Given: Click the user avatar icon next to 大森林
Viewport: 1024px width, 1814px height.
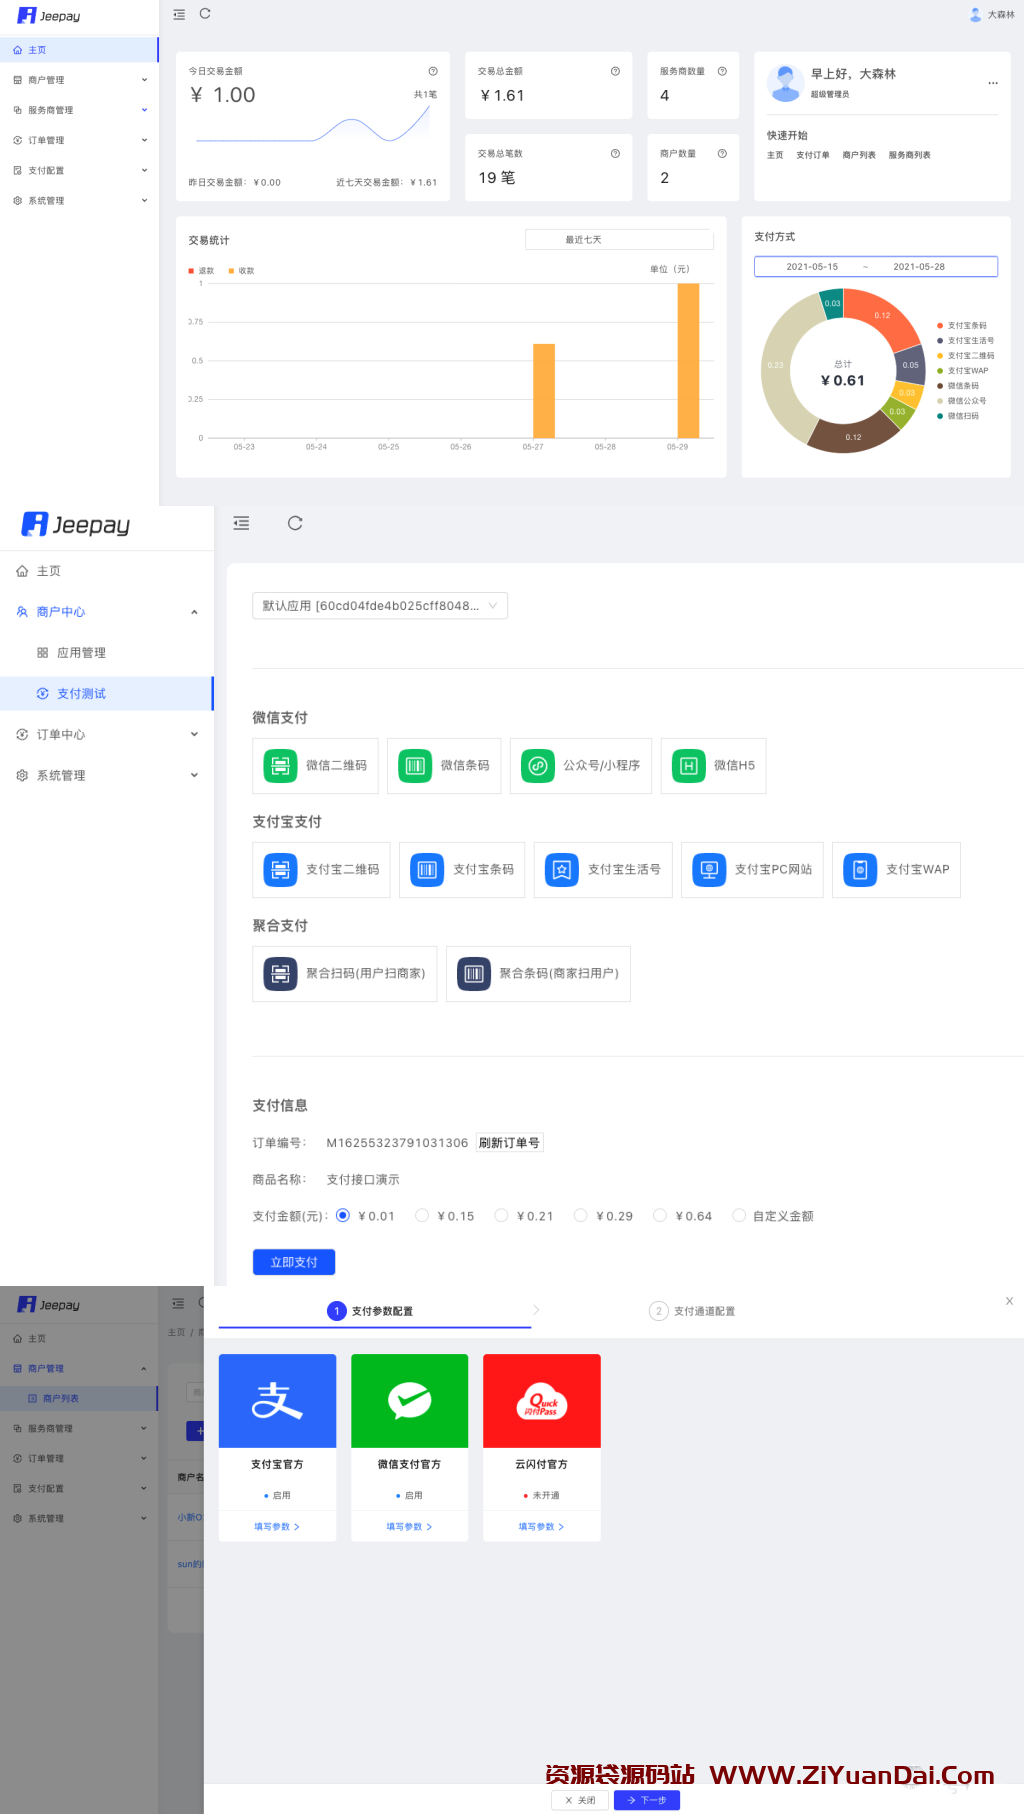Looking at the screenshot, I should 975,15.
